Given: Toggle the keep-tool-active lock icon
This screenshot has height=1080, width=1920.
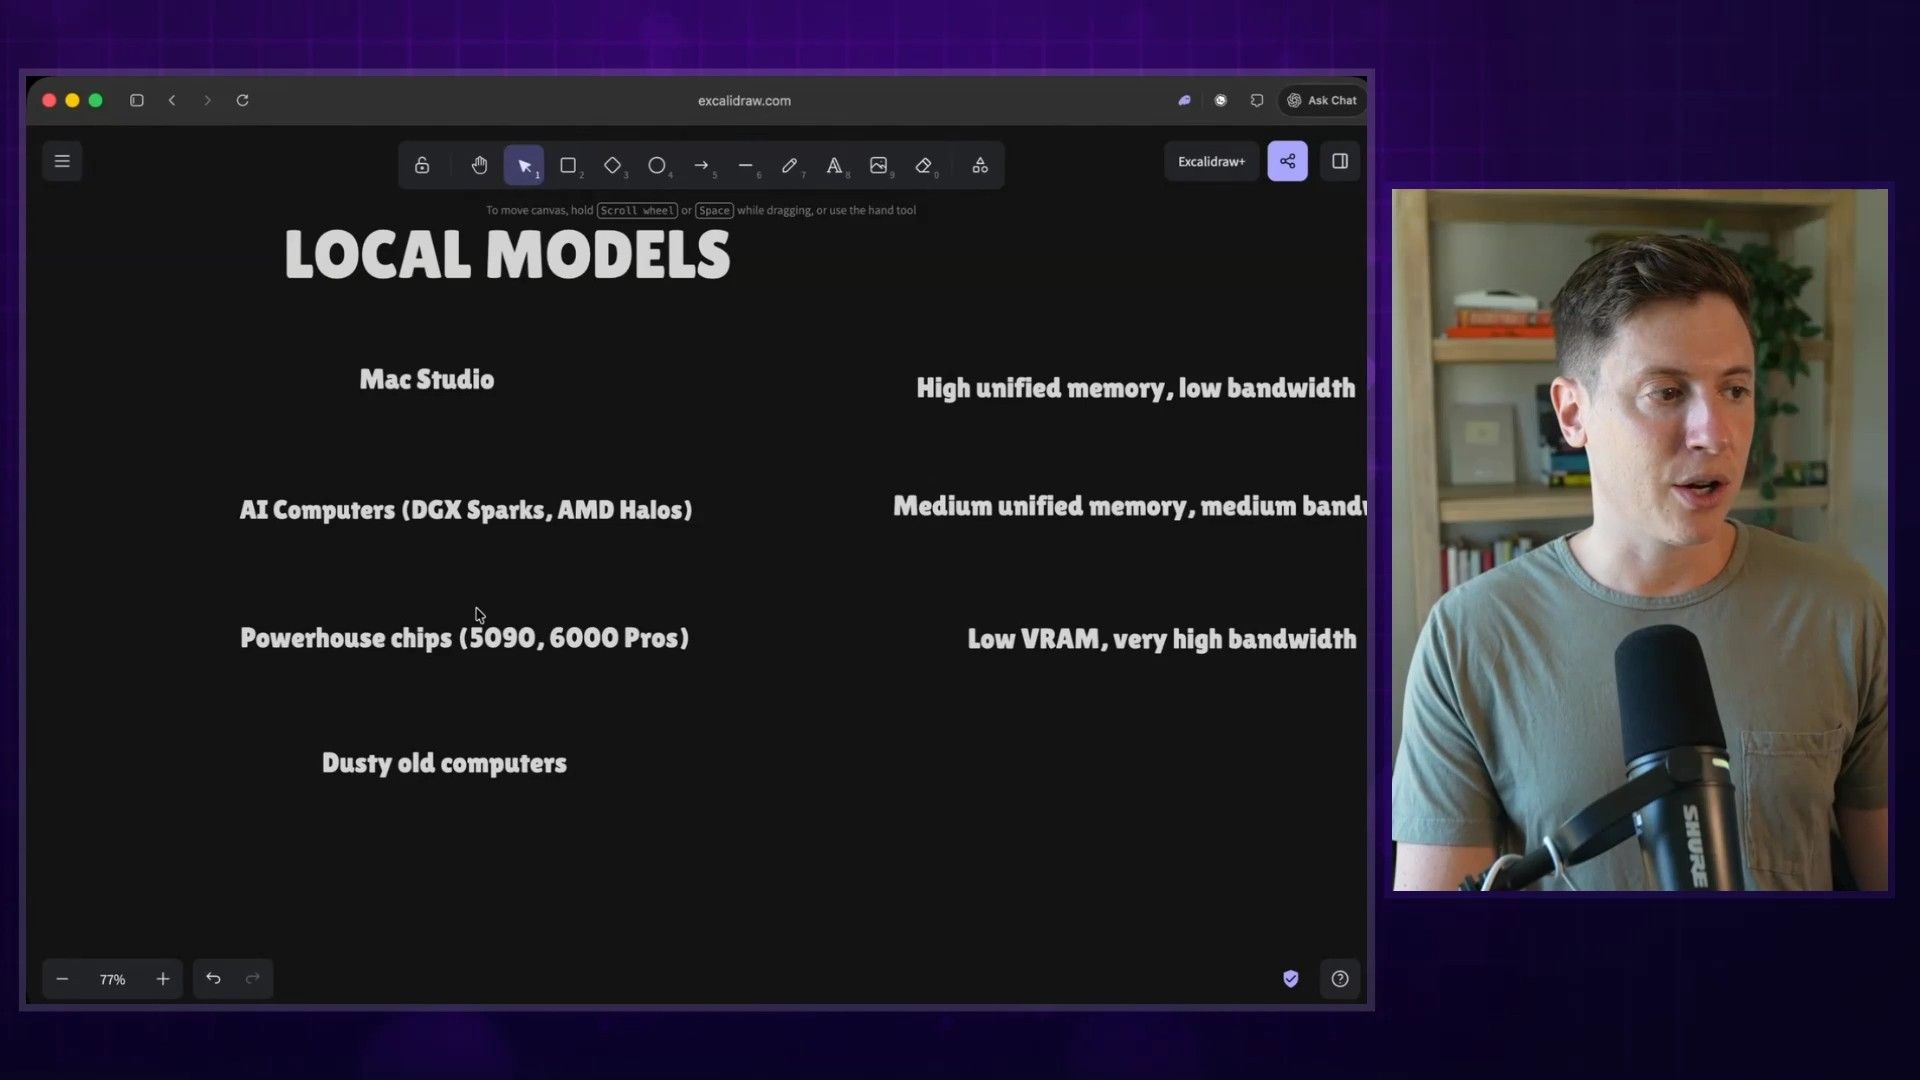Looking at the screenshot, I should (422, 165).
